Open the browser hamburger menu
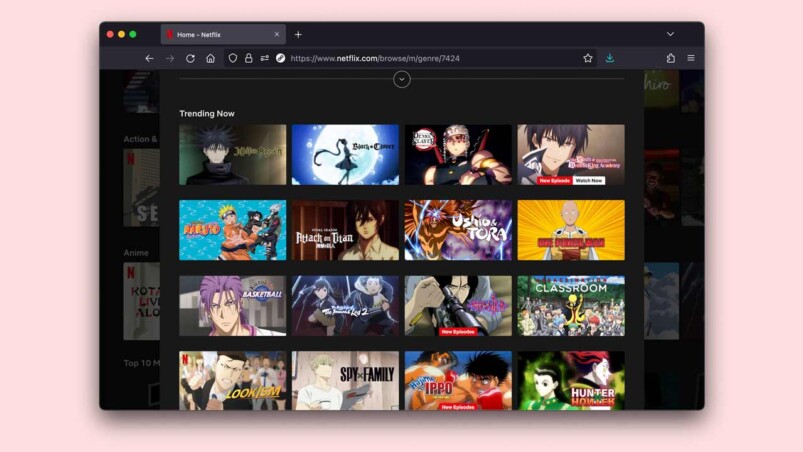 point(691,58)
